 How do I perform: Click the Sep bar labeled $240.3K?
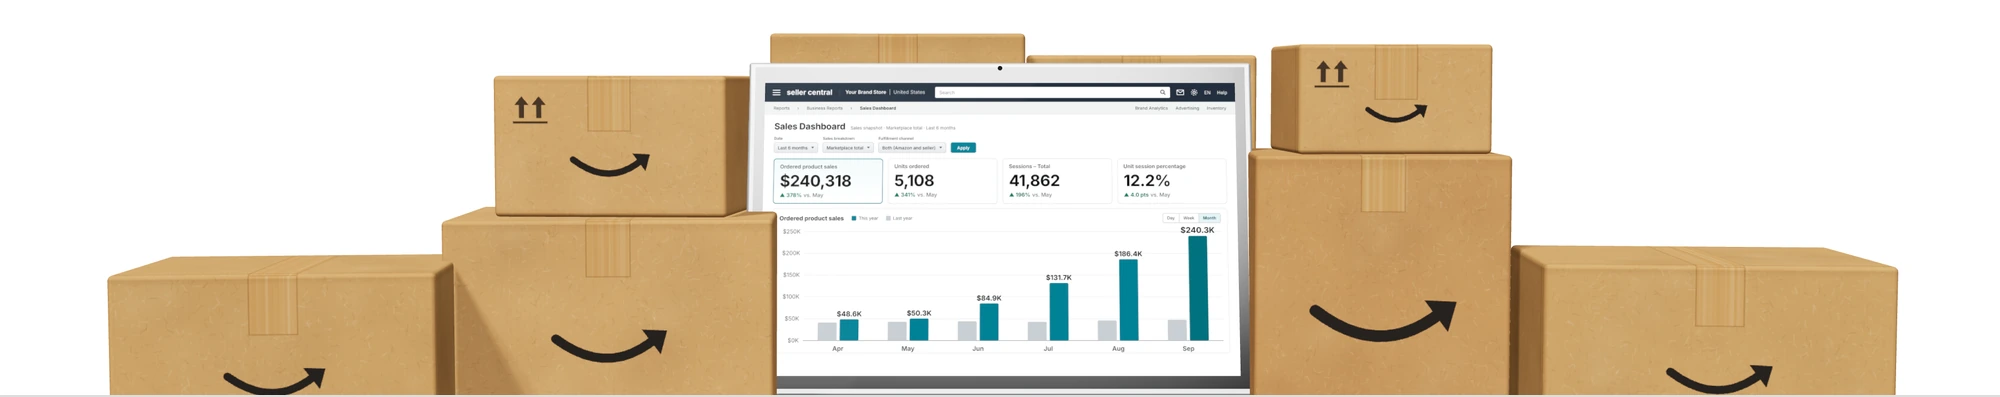[1197, 288]
